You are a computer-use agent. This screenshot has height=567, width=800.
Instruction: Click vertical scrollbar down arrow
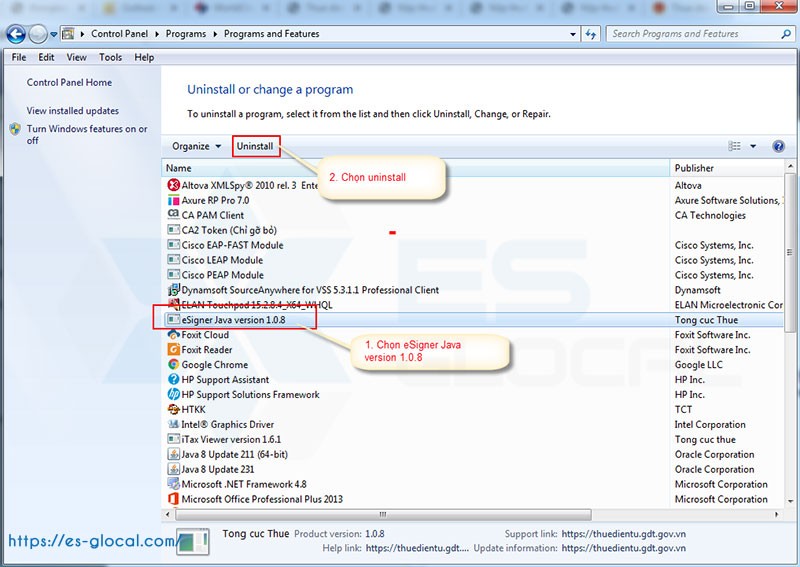(790, 501)
